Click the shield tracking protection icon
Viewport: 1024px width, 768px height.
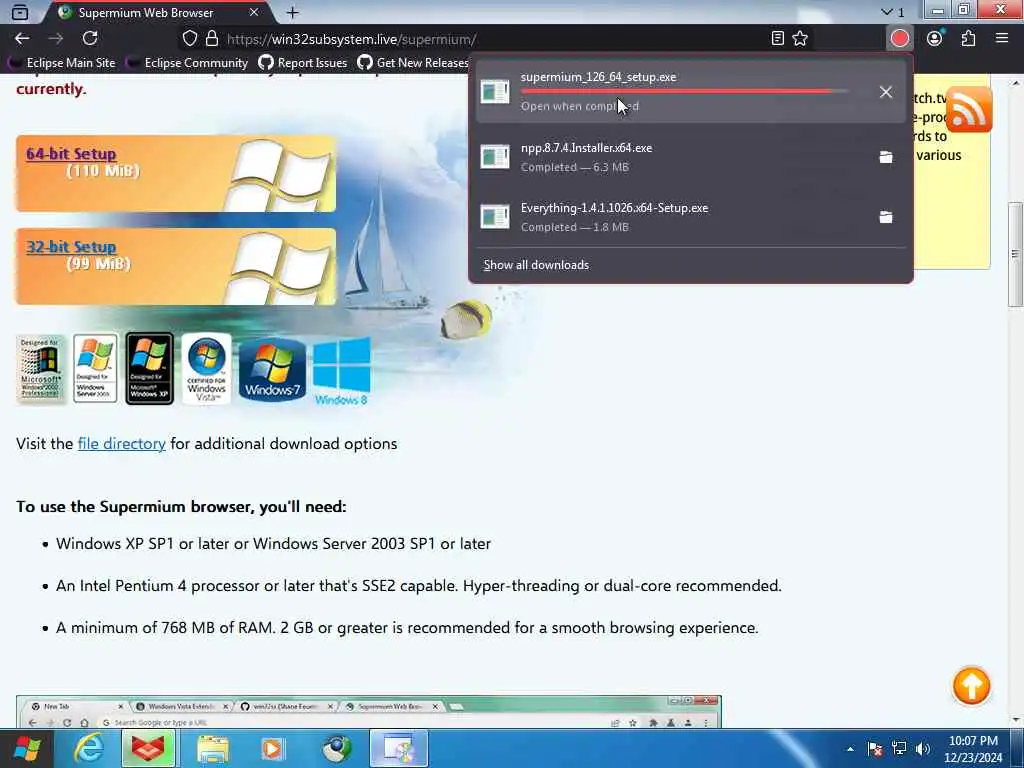(x=189, y=39)
